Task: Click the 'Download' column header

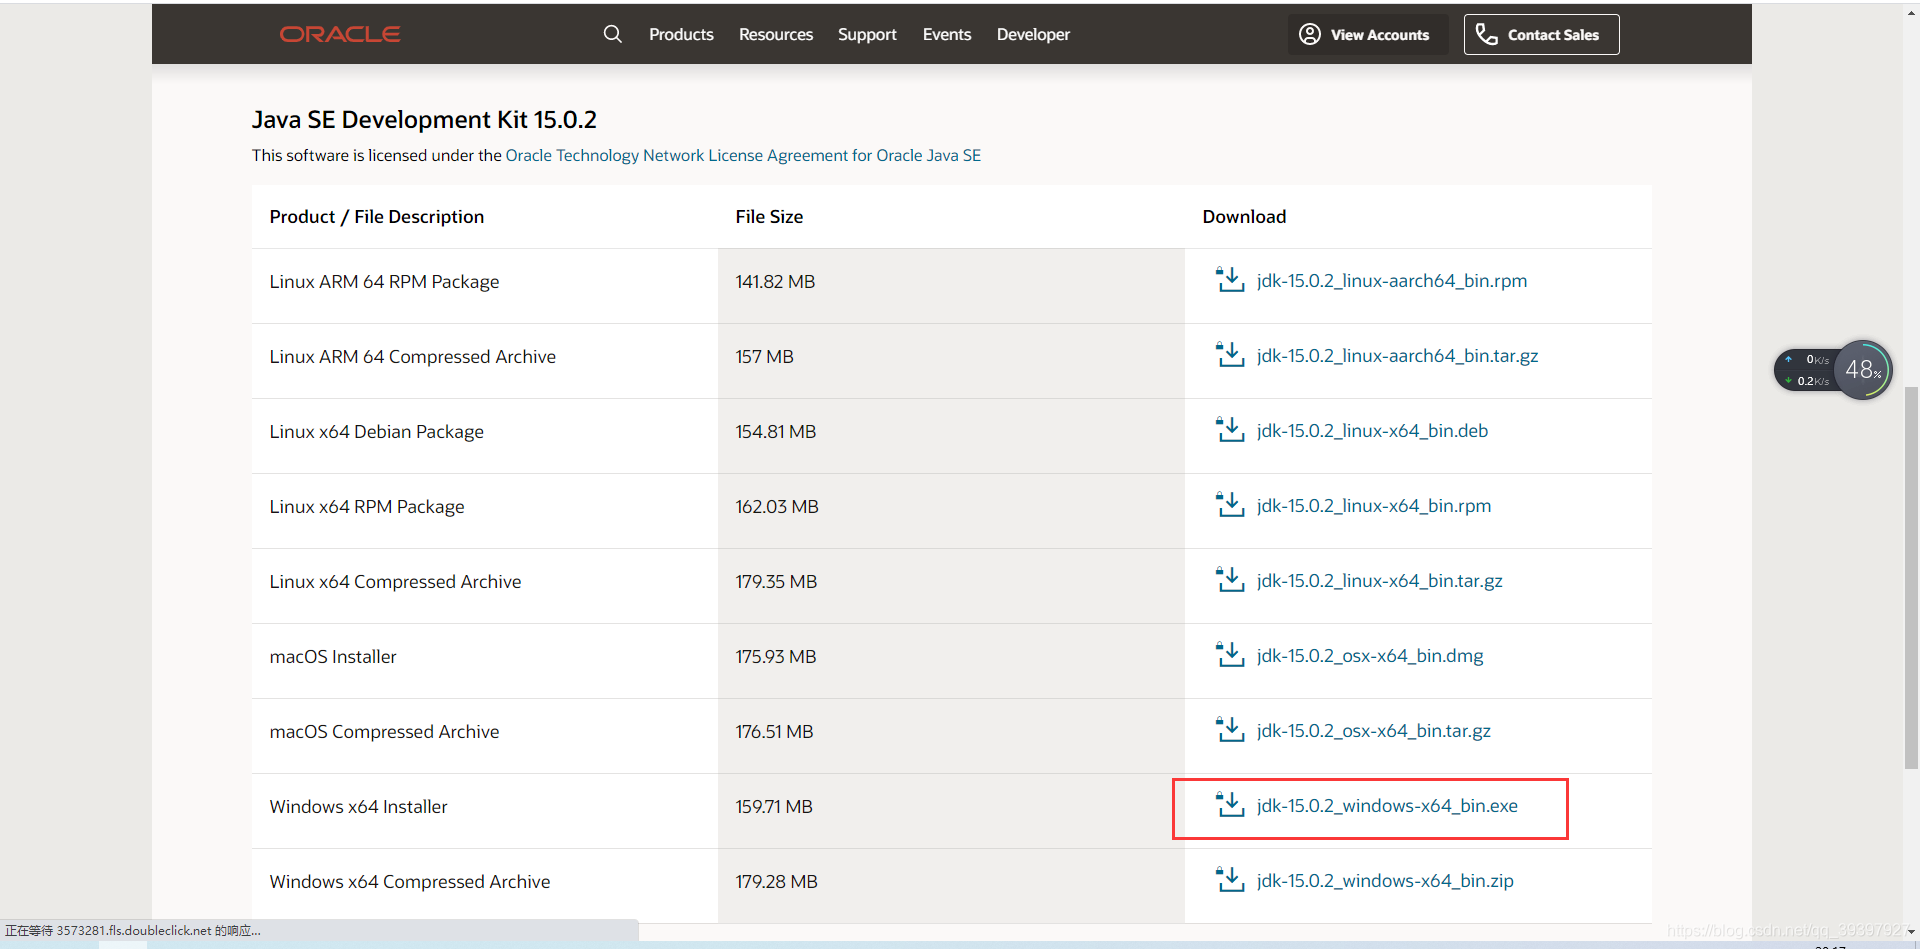Action: [1244, 217]
